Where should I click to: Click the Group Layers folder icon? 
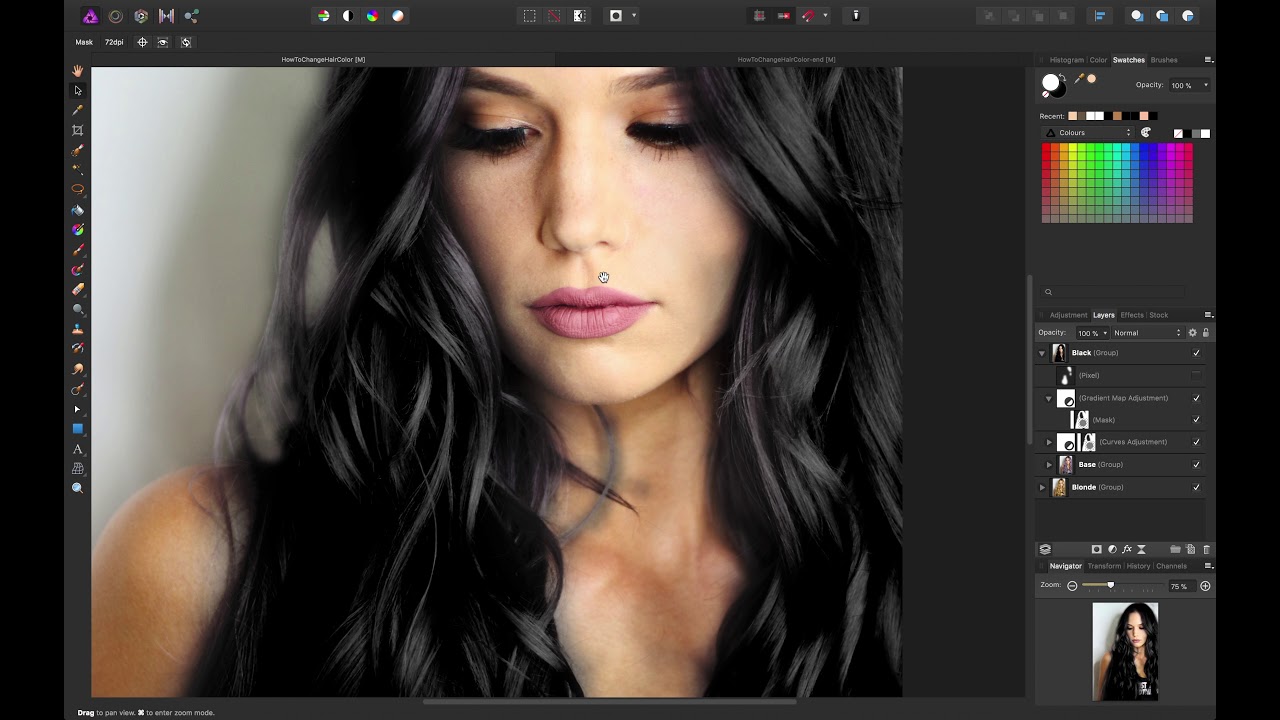[1176, 549]
